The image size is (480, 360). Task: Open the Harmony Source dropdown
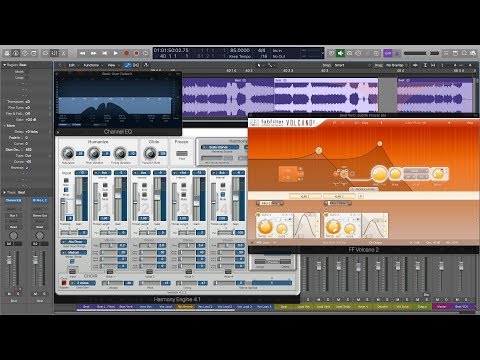(219, 147)
